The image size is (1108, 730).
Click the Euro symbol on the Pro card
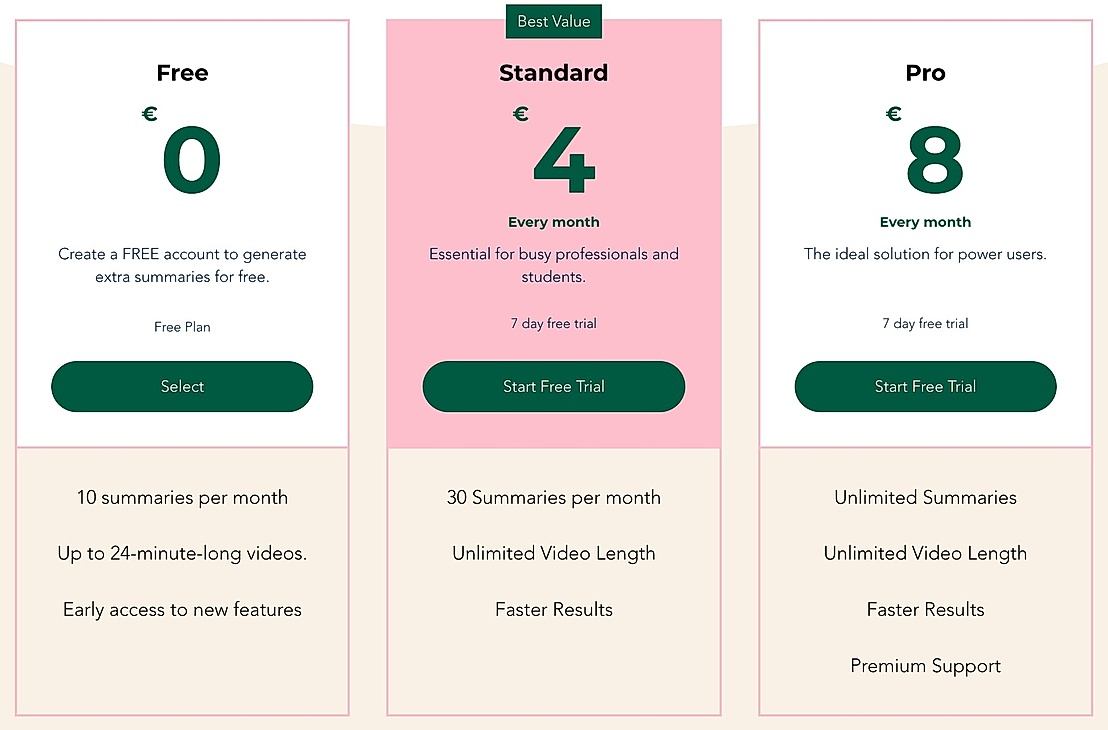[x=893, y=113]
